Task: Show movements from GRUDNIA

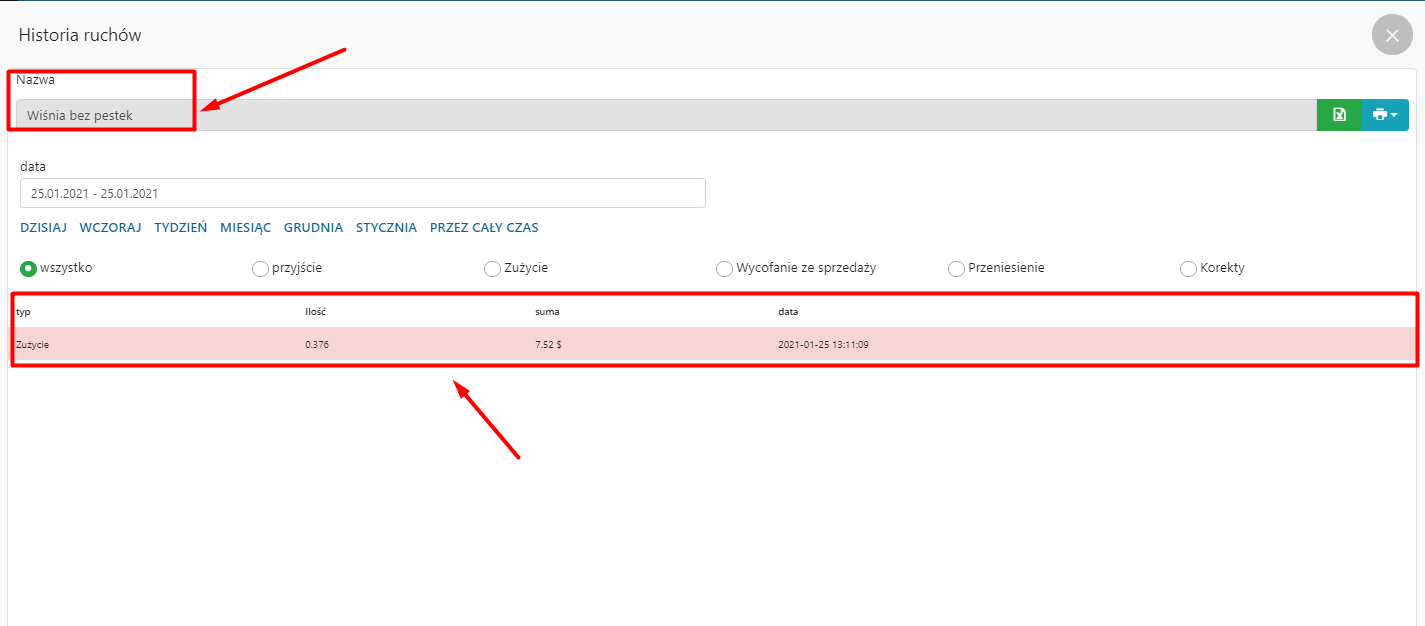Action: pyautogui.click(x=313, y=228)
